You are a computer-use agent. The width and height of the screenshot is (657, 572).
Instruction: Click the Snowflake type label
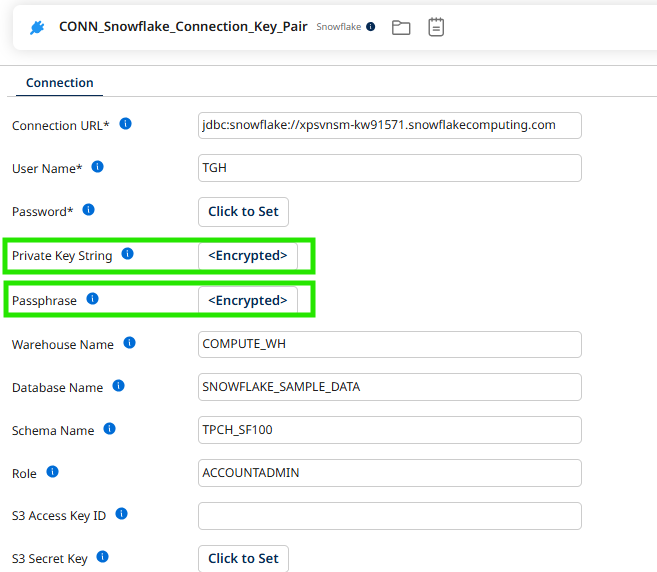tap(339, 27)
